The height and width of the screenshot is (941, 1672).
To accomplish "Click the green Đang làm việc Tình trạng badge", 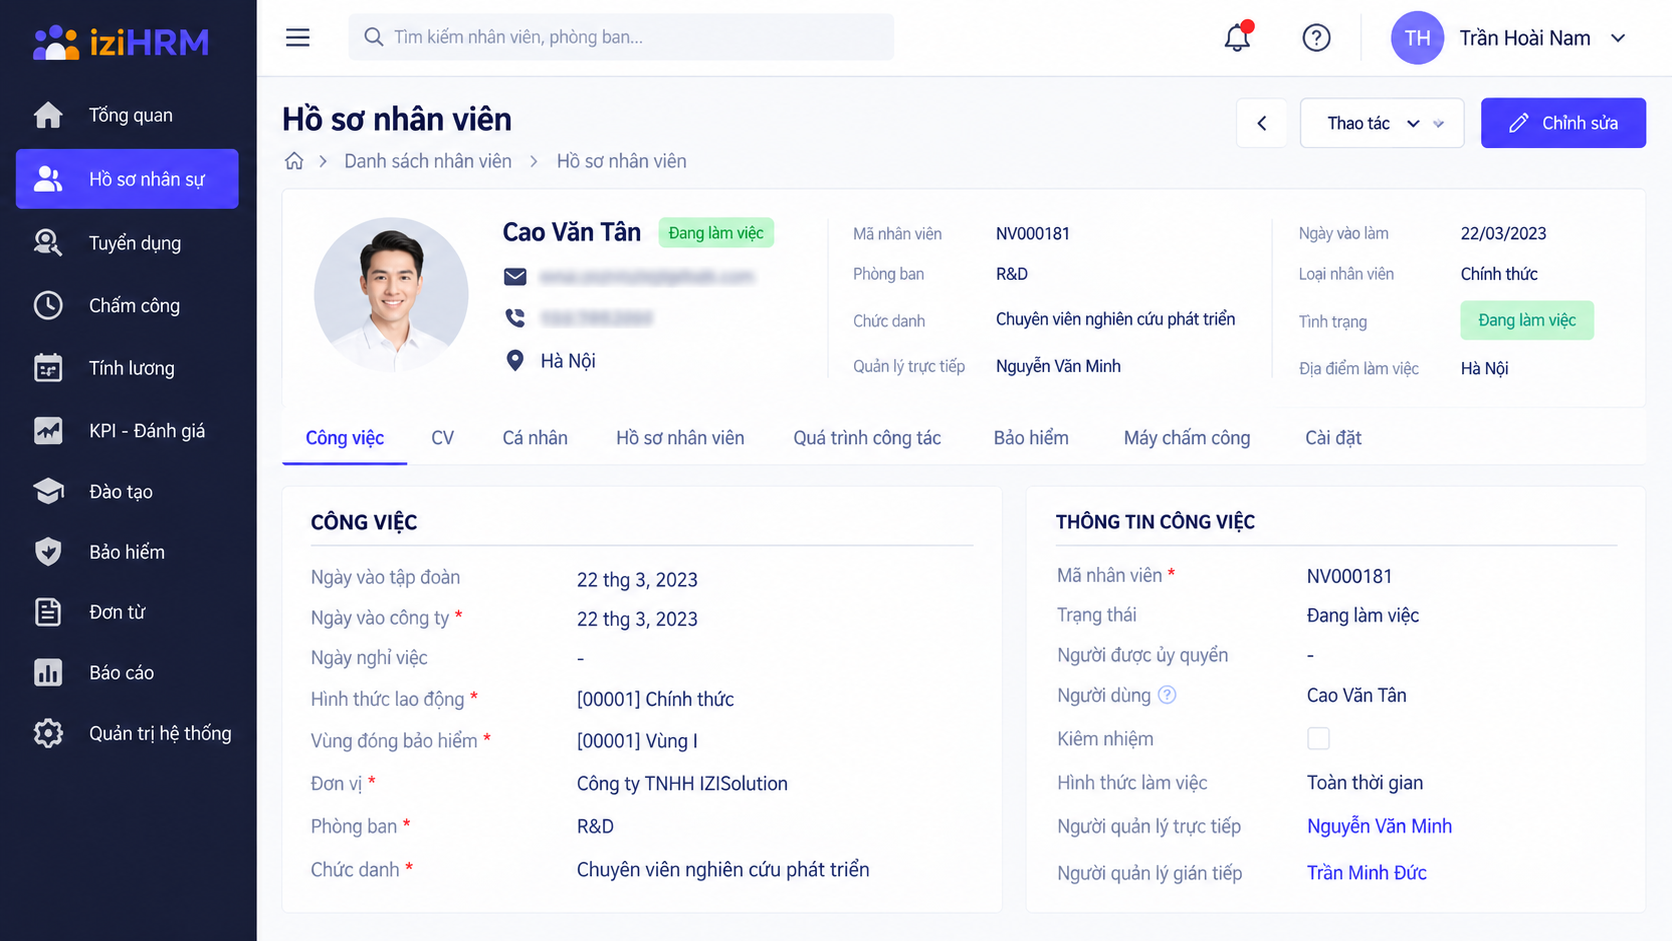I will 1527,320.
